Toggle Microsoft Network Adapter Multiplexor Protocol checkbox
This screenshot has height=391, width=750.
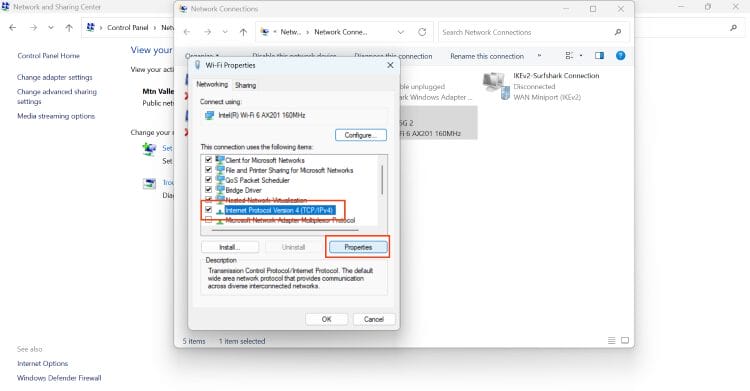209,220
